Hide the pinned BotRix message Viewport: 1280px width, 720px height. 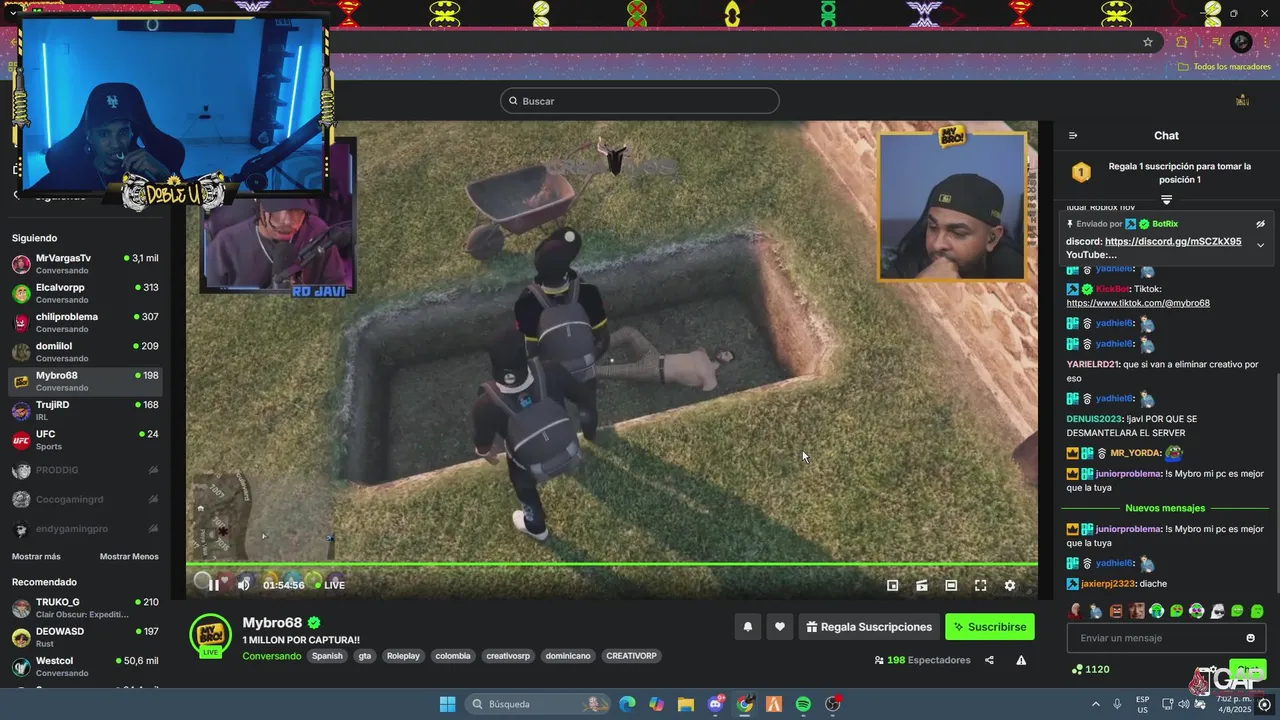1260,224
